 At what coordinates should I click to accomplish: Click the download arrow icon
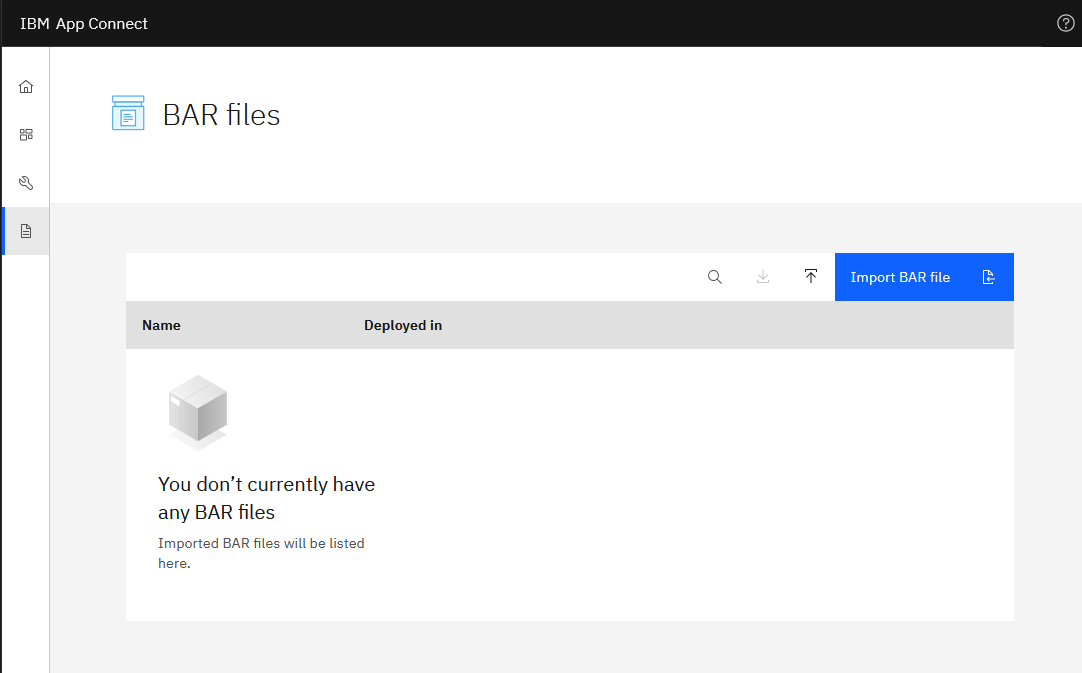(763, 277)
